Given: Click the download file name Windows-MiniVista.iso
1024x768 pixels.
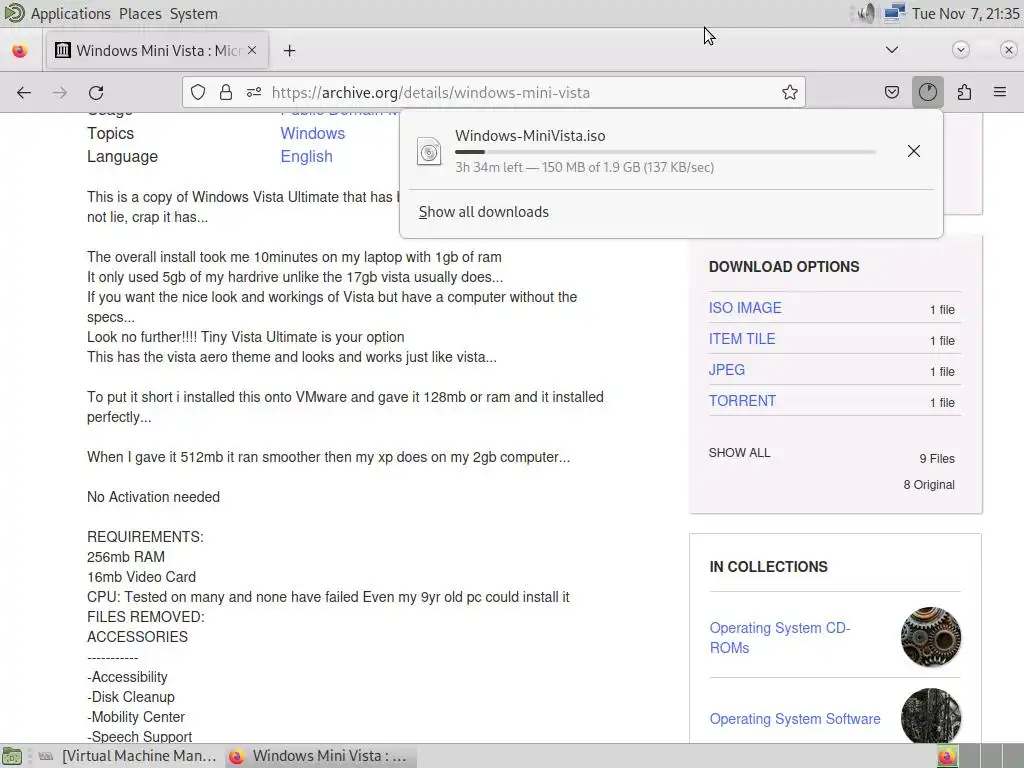Looking at the screenshot, I should 530,136.
